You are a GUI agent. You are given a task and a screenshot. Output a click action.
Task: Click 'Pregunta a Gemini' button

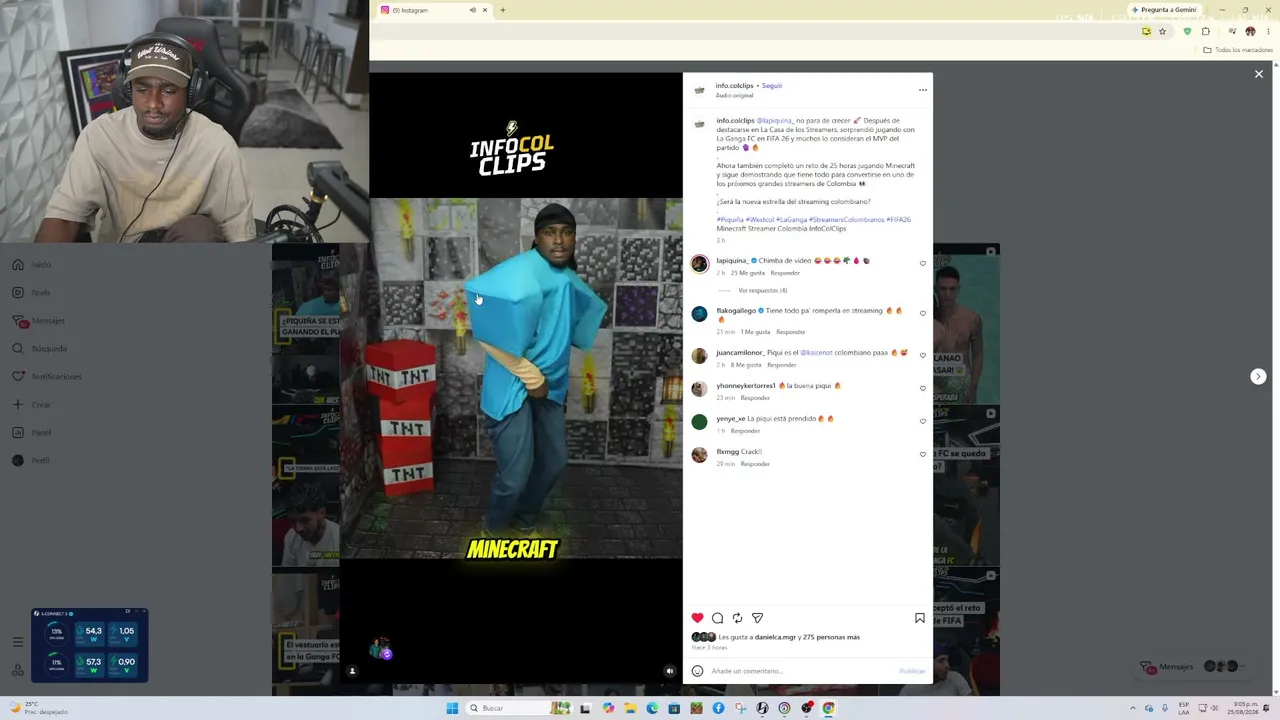coord(1163,10)
